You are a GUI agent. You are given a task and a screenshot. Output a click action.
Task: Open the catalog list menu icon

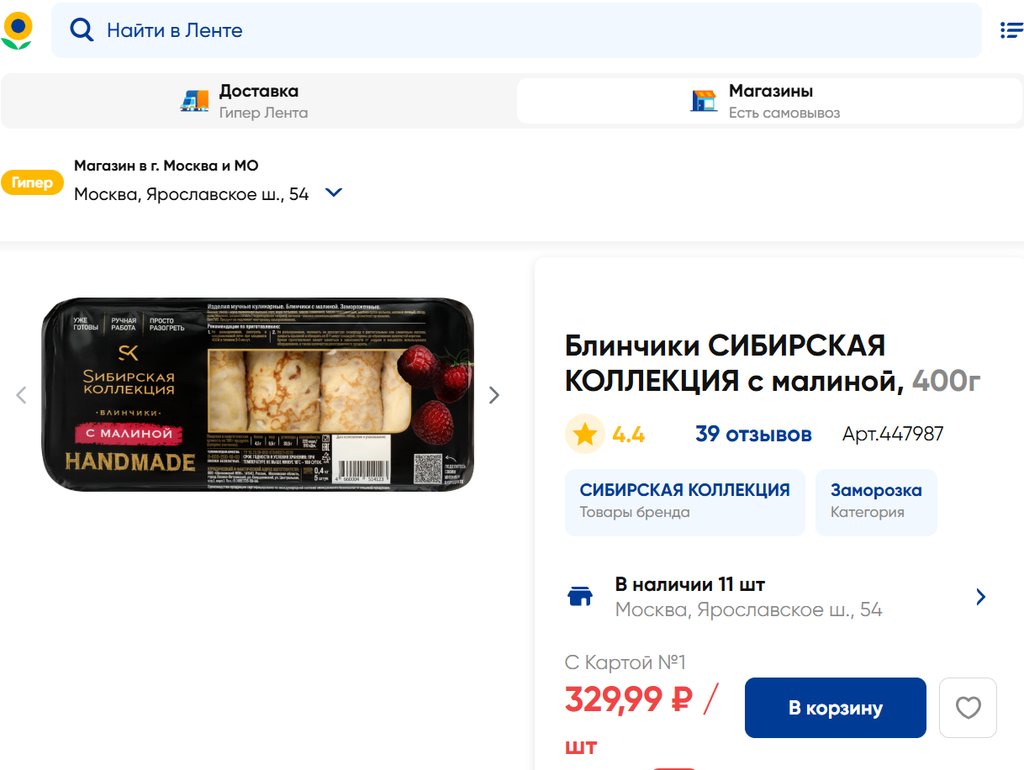tap(1012, 30)
